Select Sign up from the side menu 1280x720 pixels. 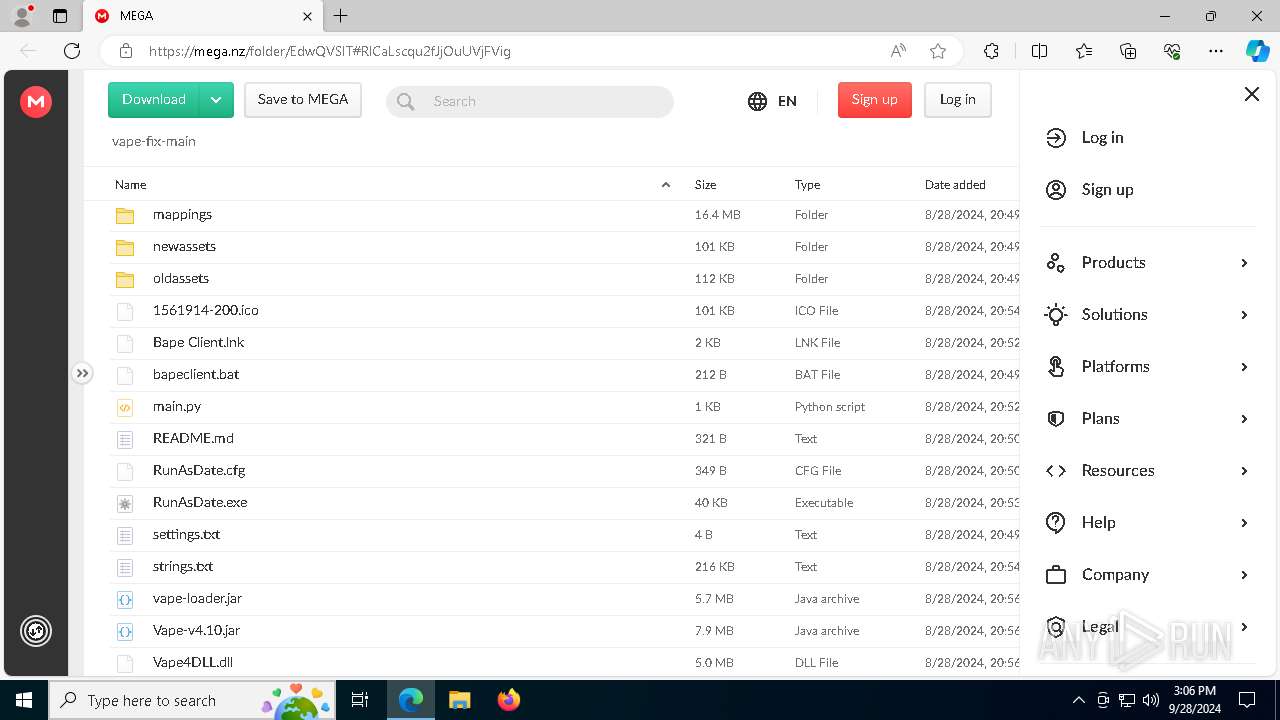[x=1107, y=190]
